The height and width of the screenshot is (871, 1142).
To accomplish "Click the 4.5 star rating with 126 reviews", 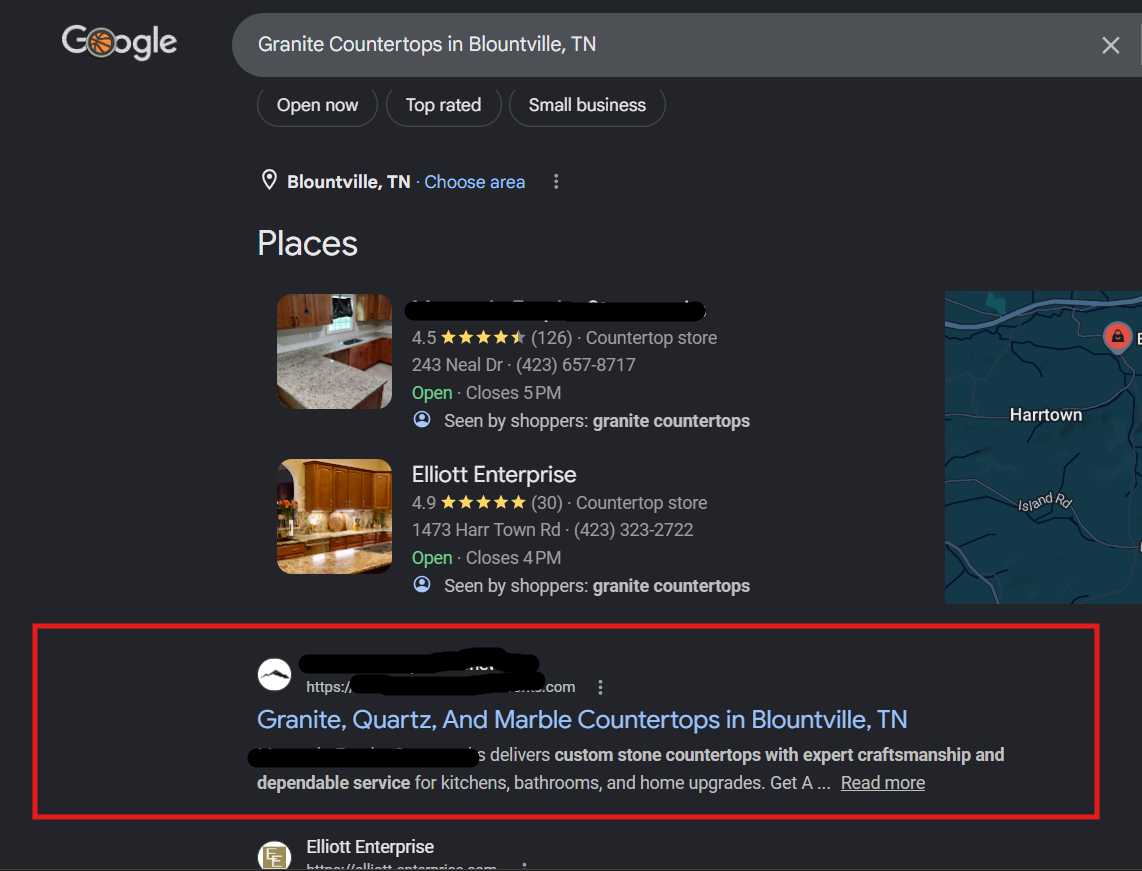I will (x=492, y=338).
